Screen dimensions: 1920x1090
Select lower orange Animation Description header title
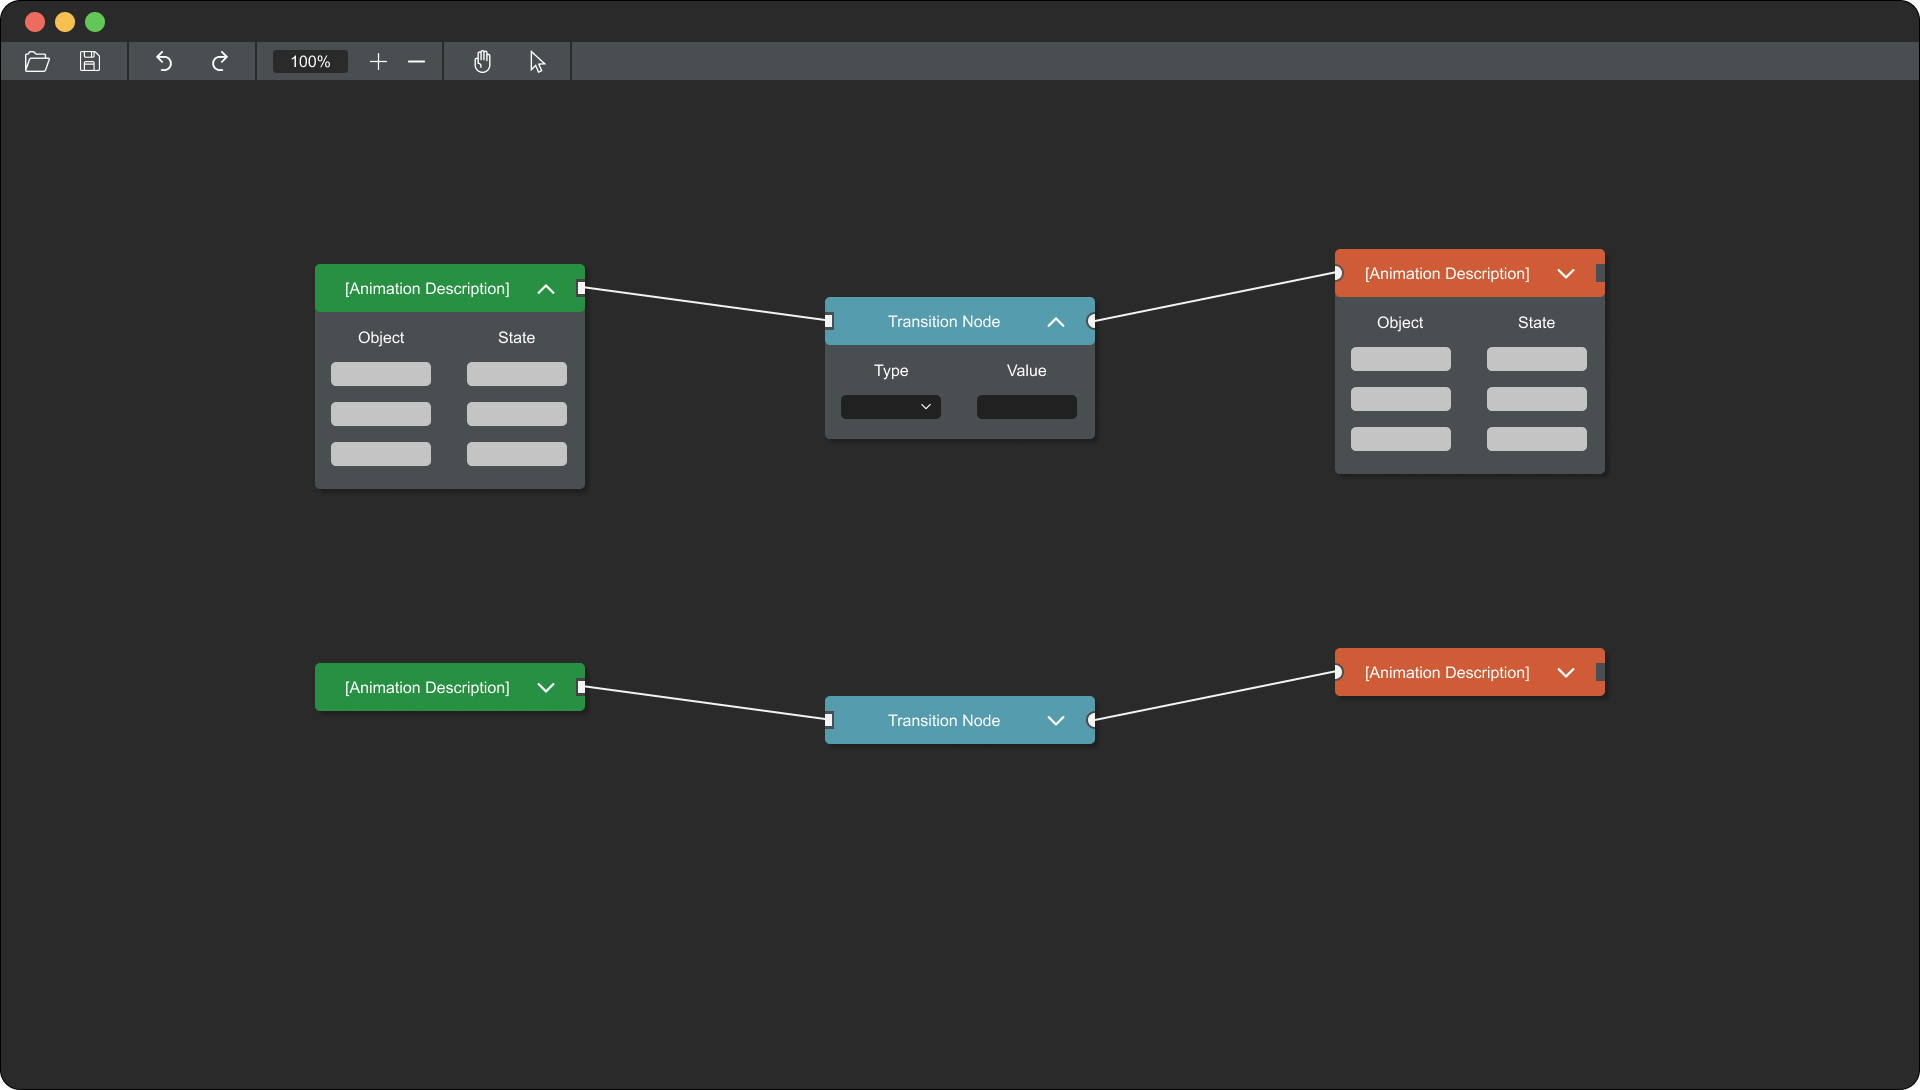[x=1447, y=673]
